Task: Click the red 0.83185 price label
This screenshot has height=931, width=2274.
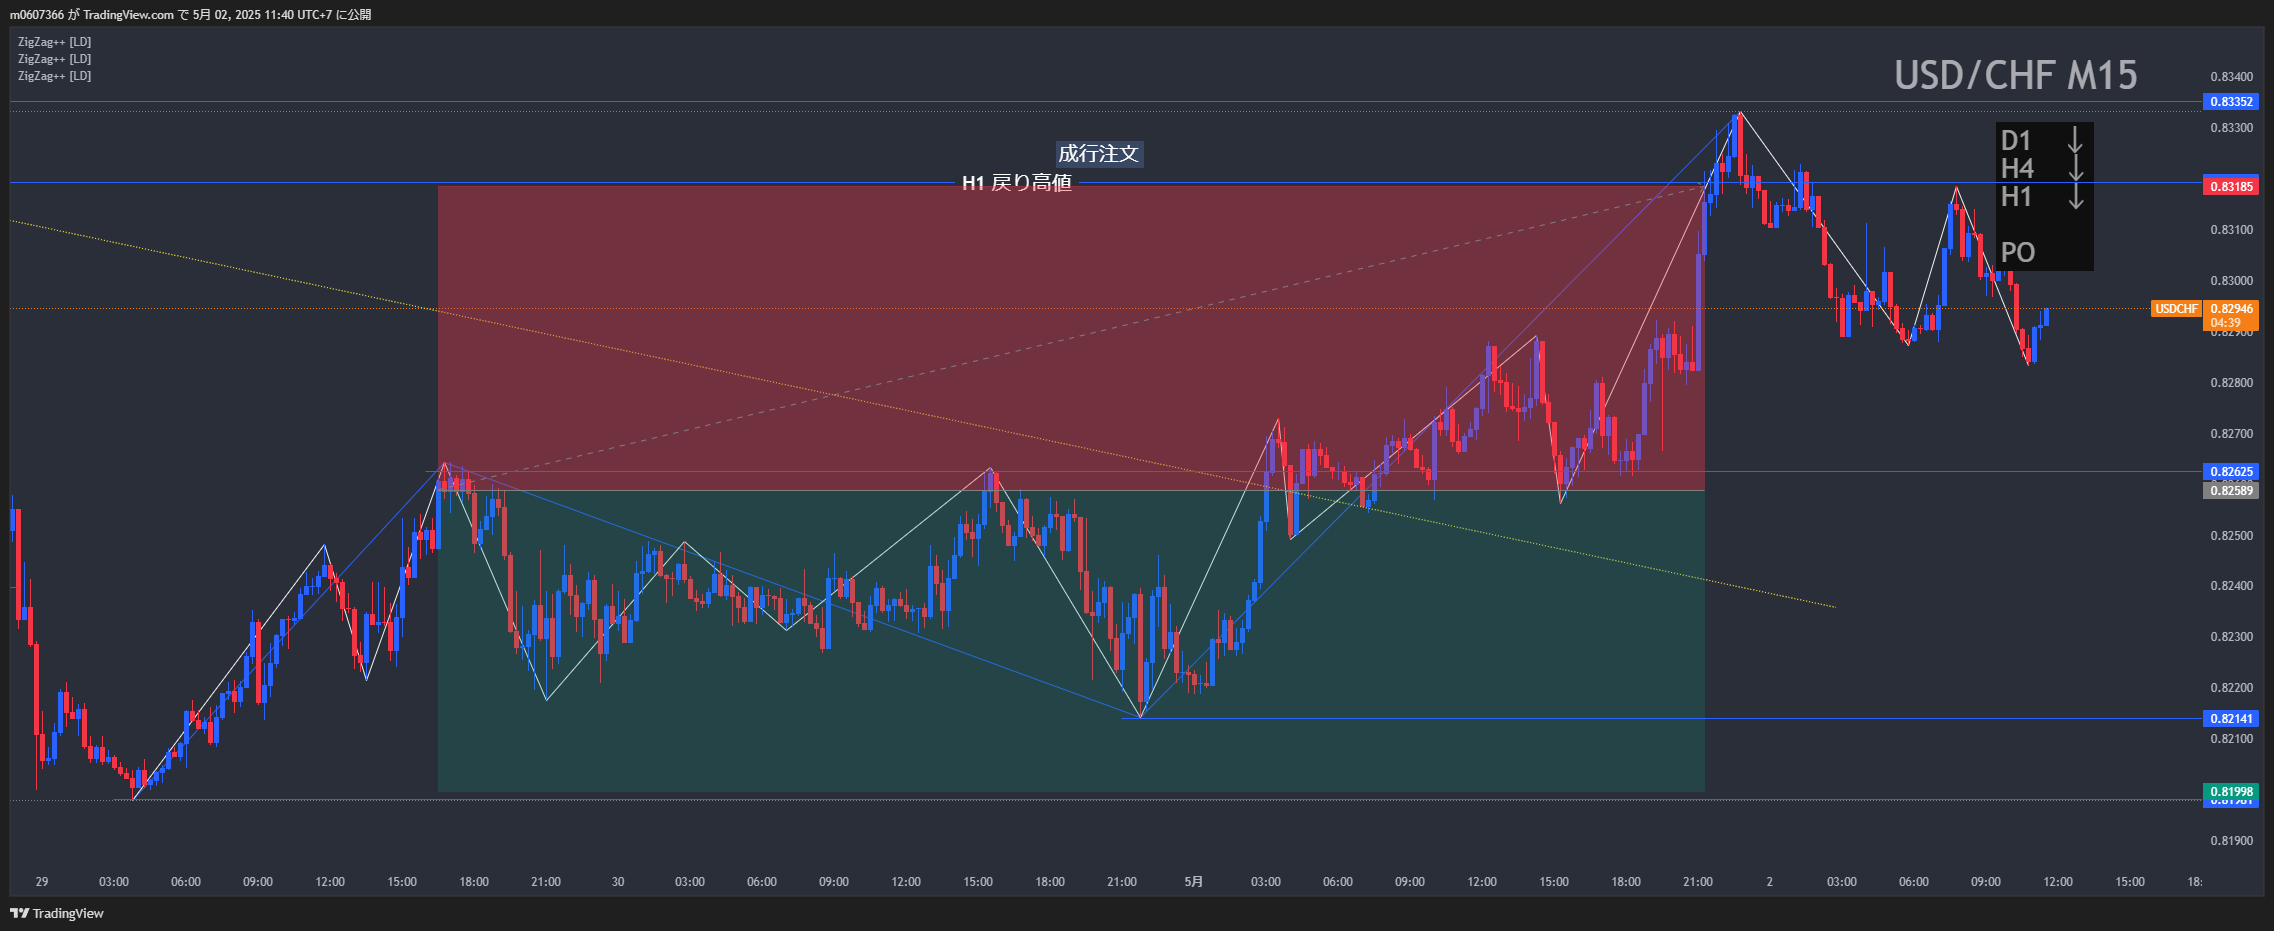Action: click(2231, 186)
